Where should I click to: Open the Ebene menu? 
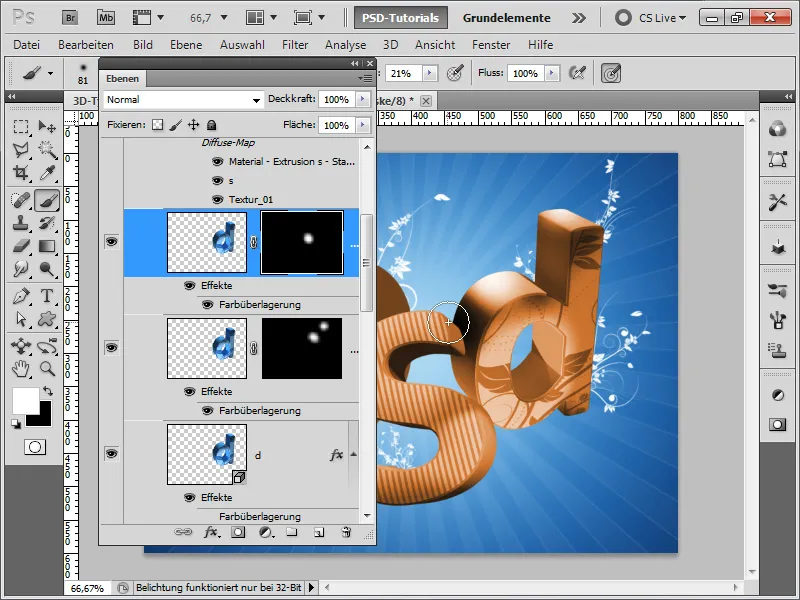pos(186,45)
